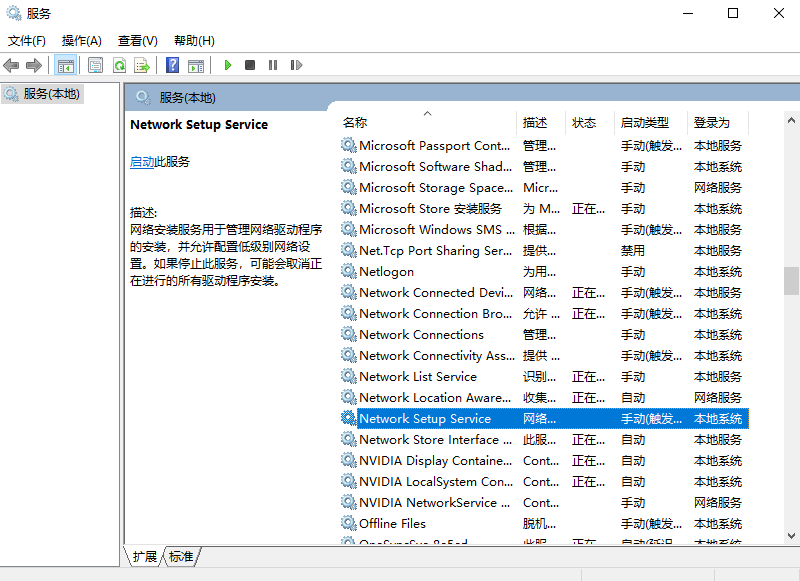Open Properties from the toolbar icon
Screen dimensions: 800x581
point(94,65)
